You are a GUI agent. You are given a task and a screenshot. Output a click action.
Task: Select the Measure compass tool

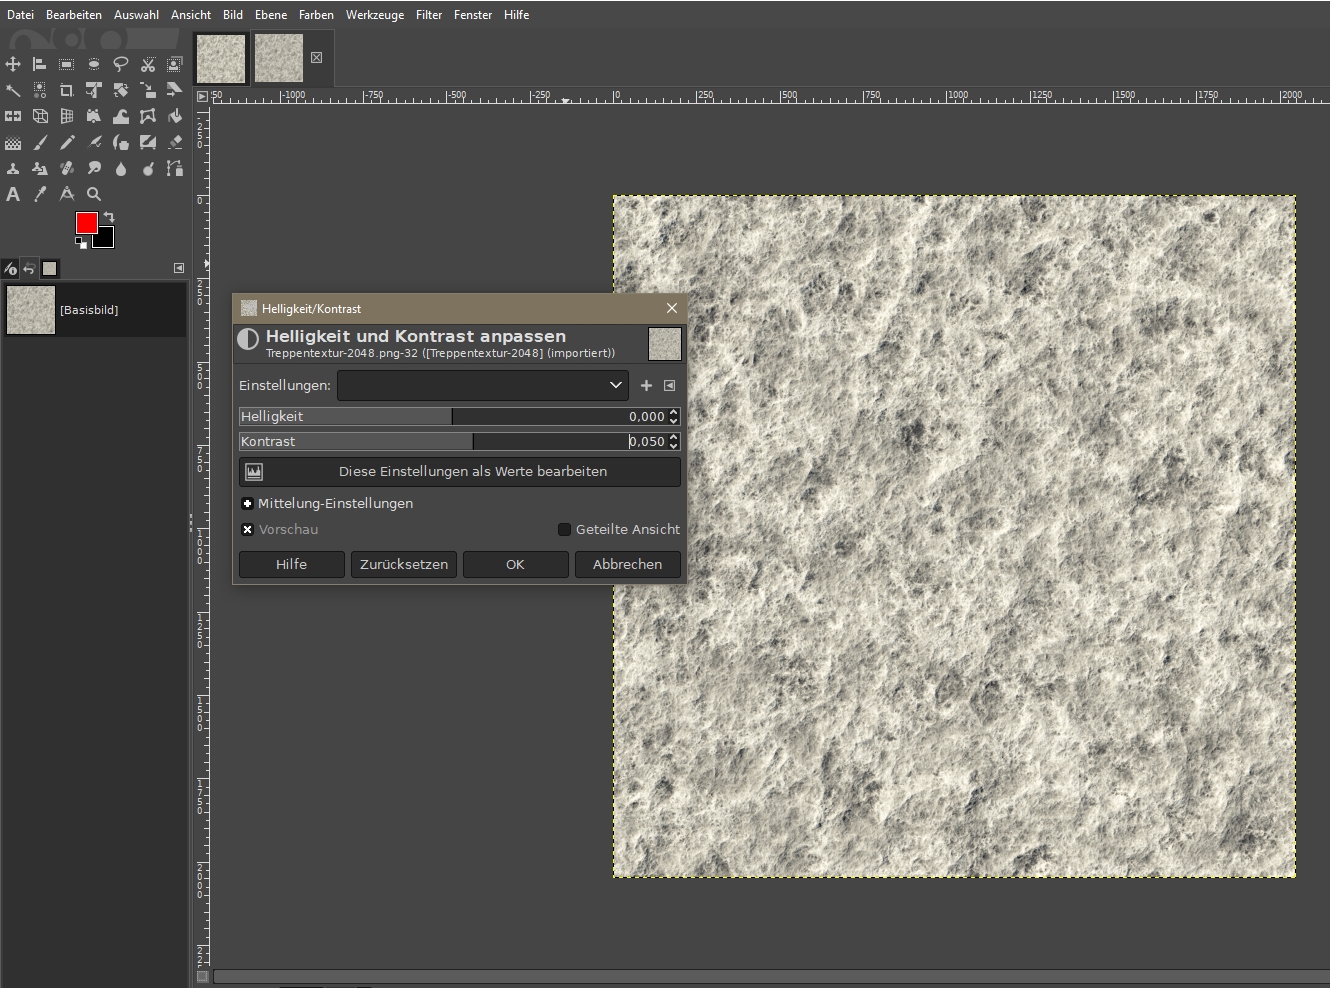(67, 194)
